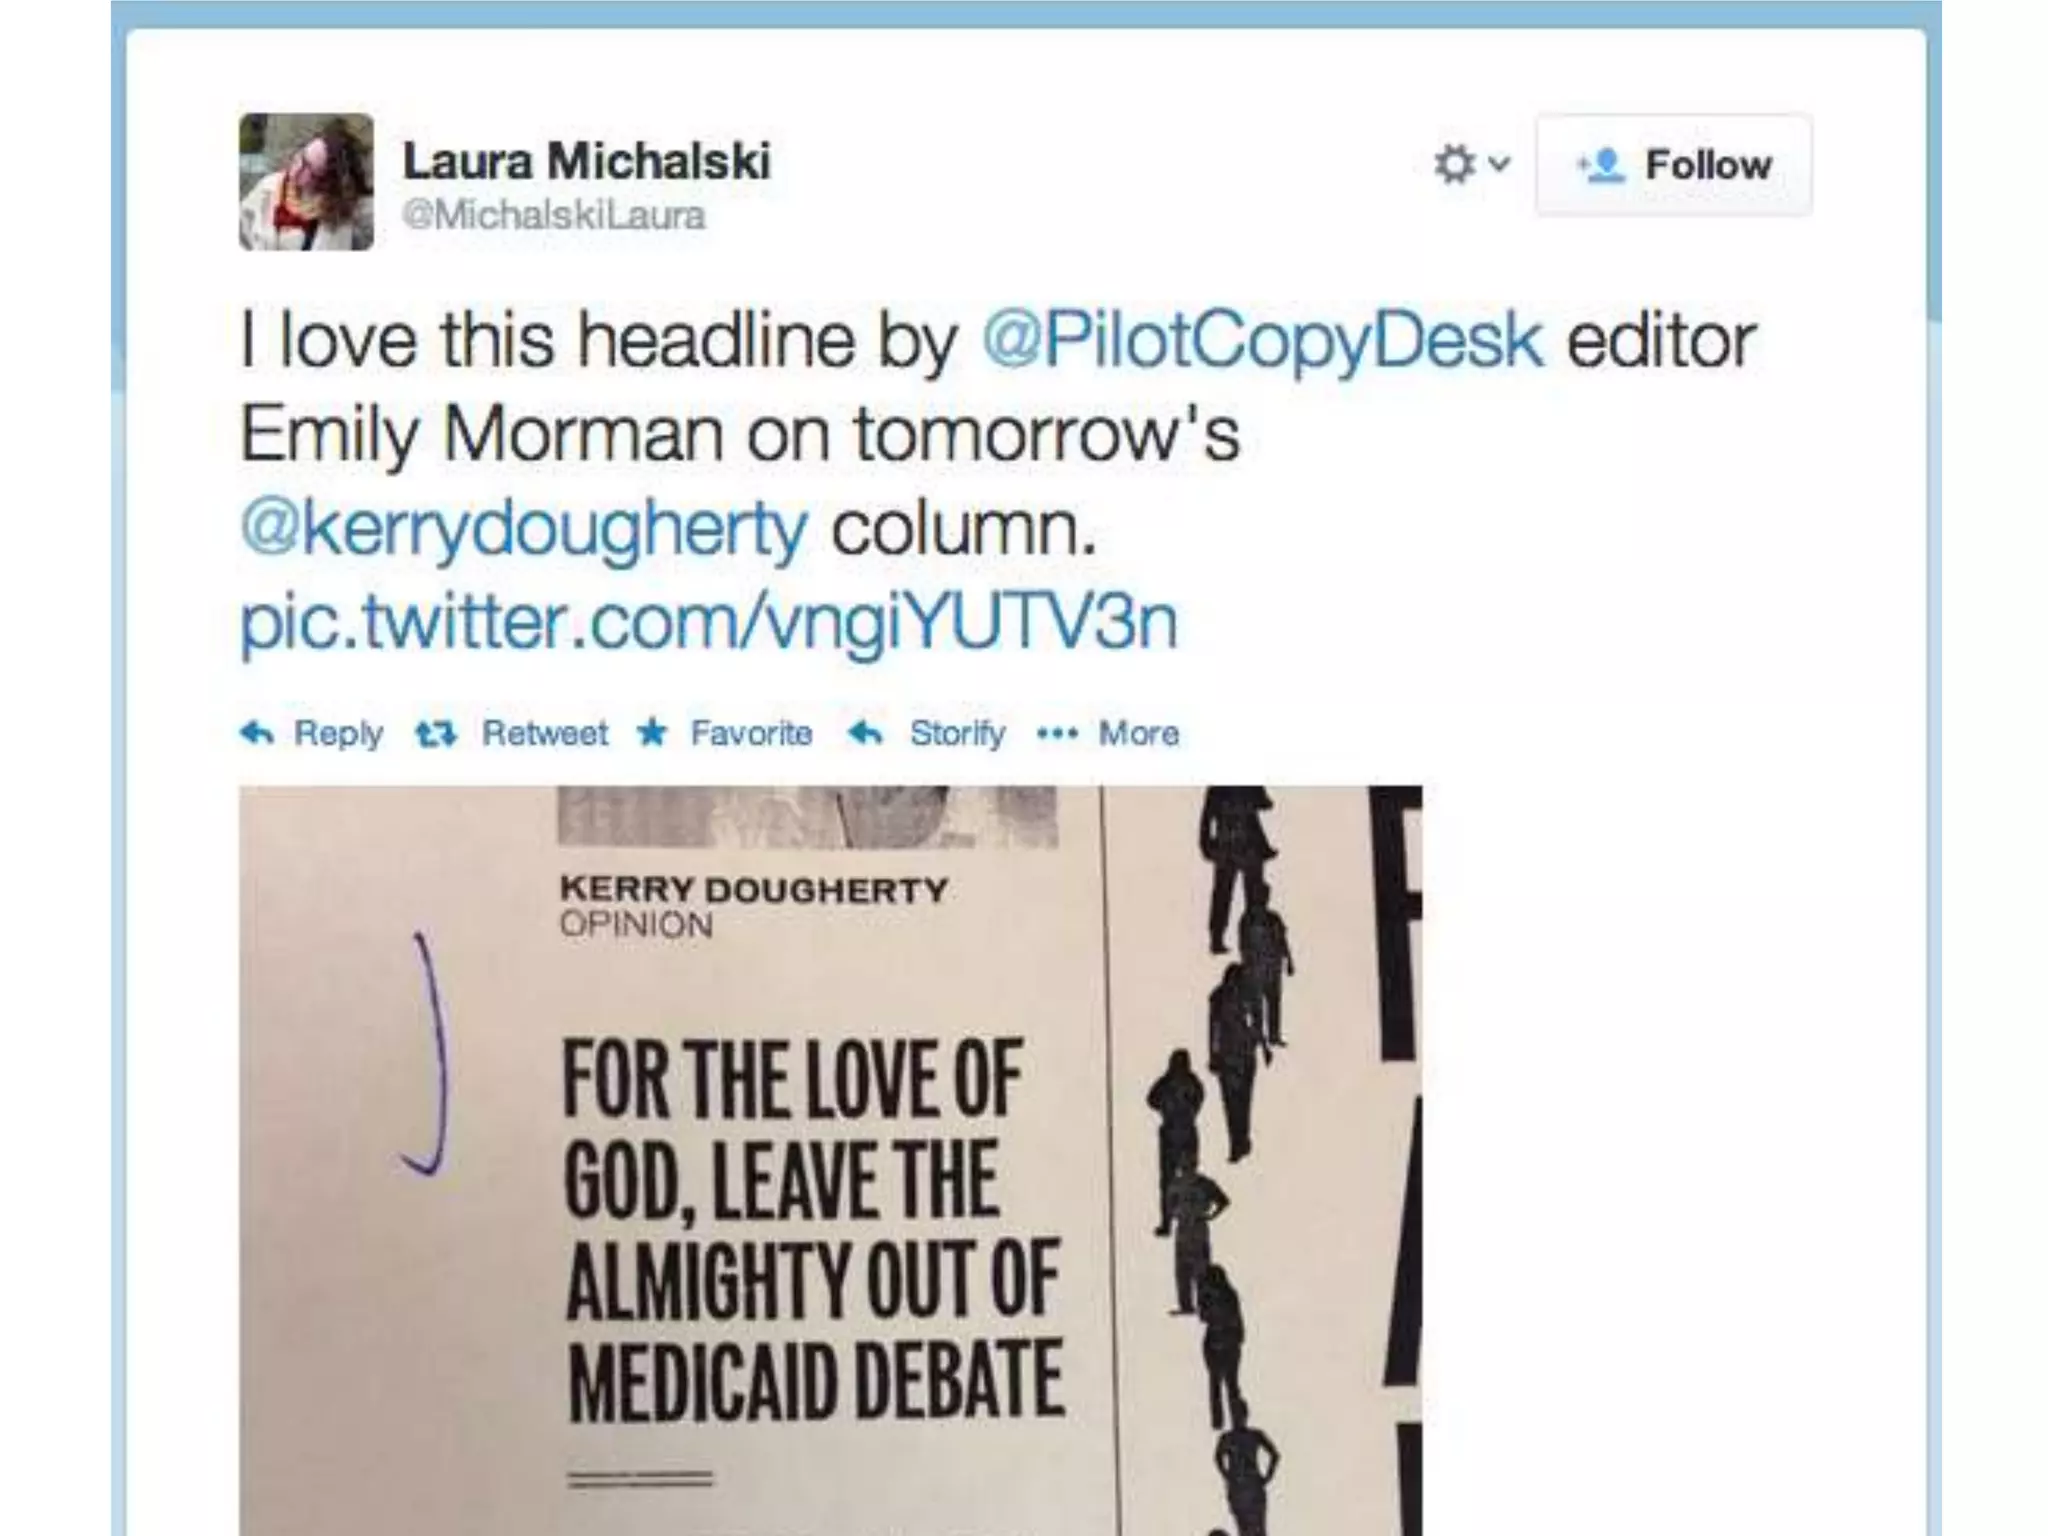The width and height of the screenshot is (2048, 1536).
Task: Click the Retweet arrows icon
Action: click(436, 734)
